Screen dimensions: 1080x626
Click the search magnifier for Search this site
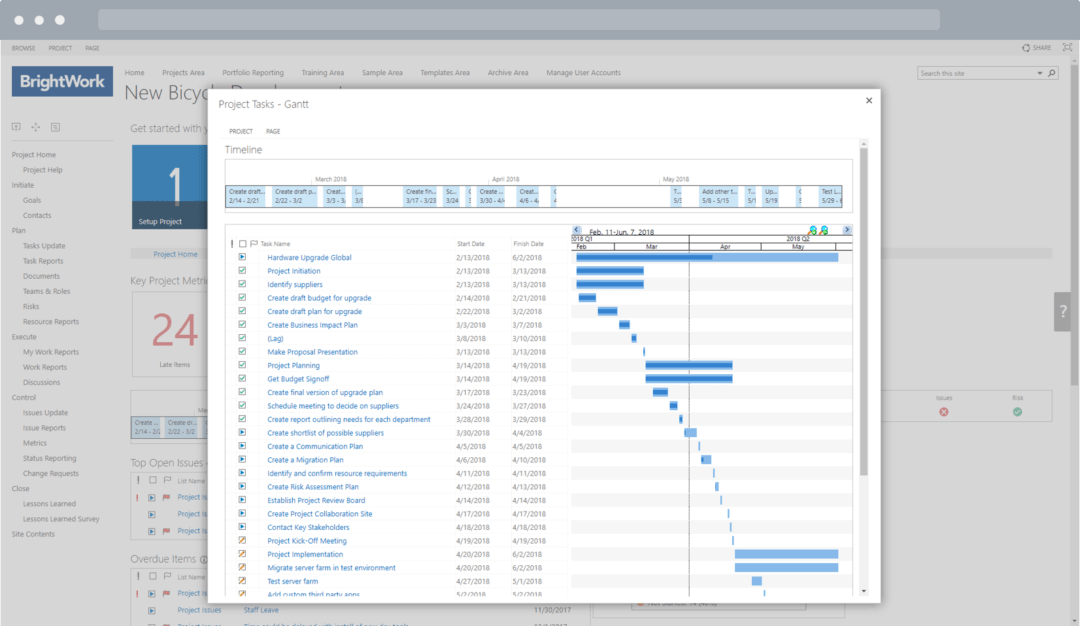[1050, 72]
